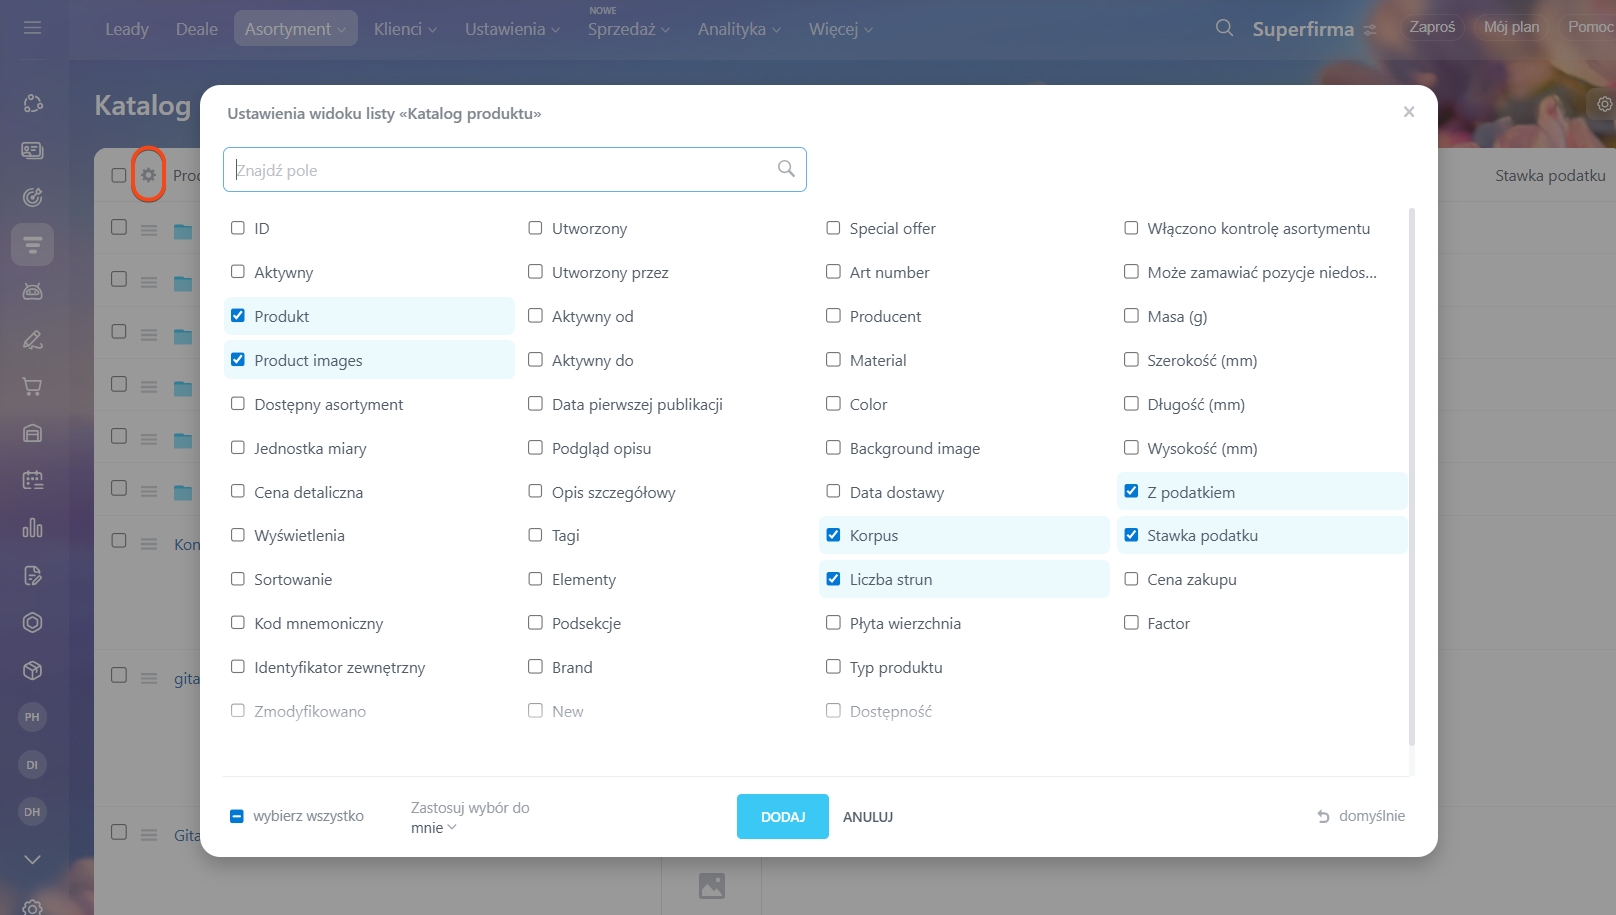Screen dimensions: 1616x915
Task: Click the search magnifier icon in top bar
Action: click(x=1224, y=28)
